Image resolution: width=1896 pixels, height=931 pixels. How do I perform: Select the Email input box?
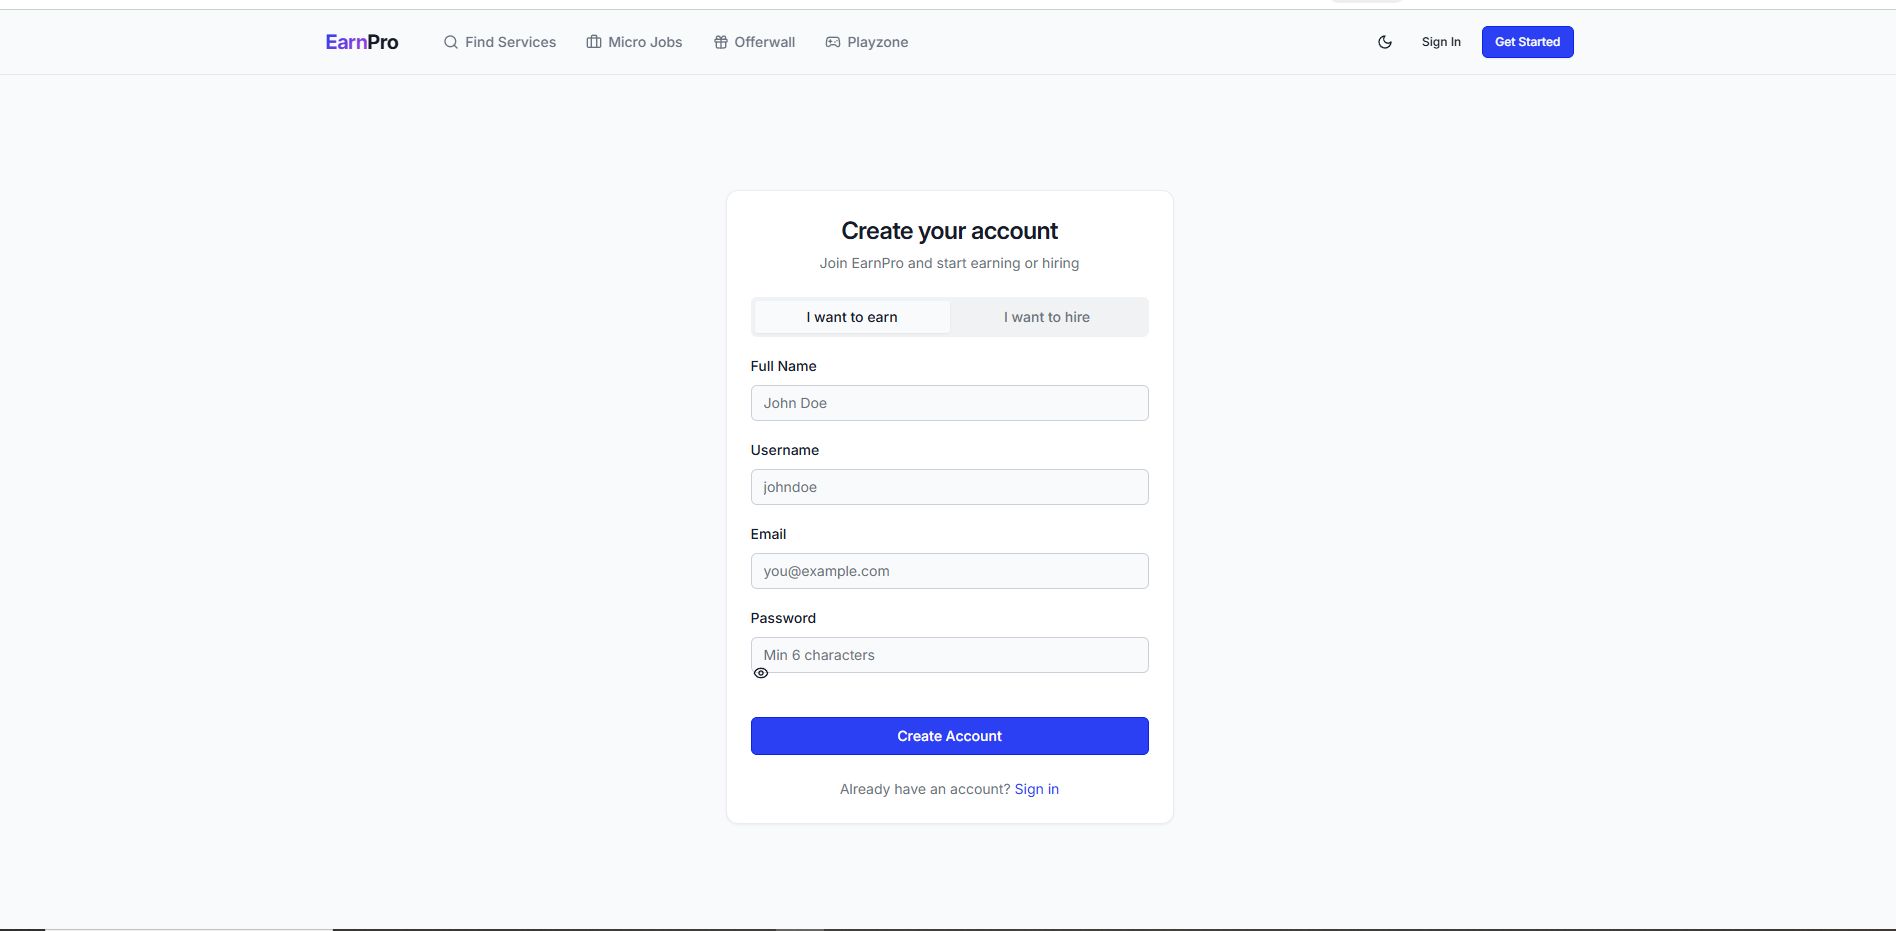949,571
